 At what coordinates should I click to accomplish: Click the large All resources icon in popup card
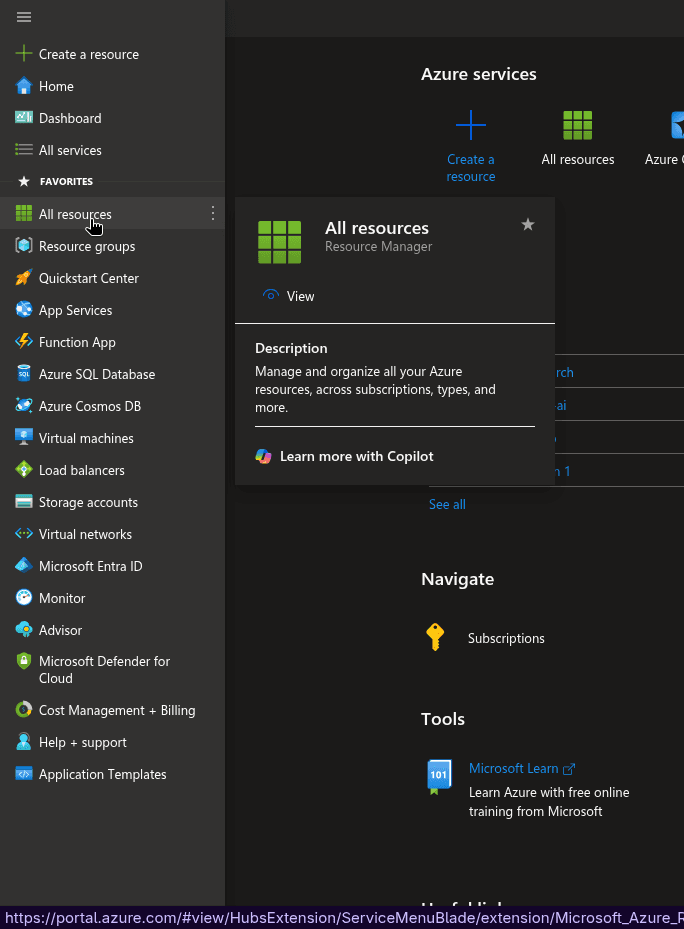pyautogui.click(x=279, y=242)
